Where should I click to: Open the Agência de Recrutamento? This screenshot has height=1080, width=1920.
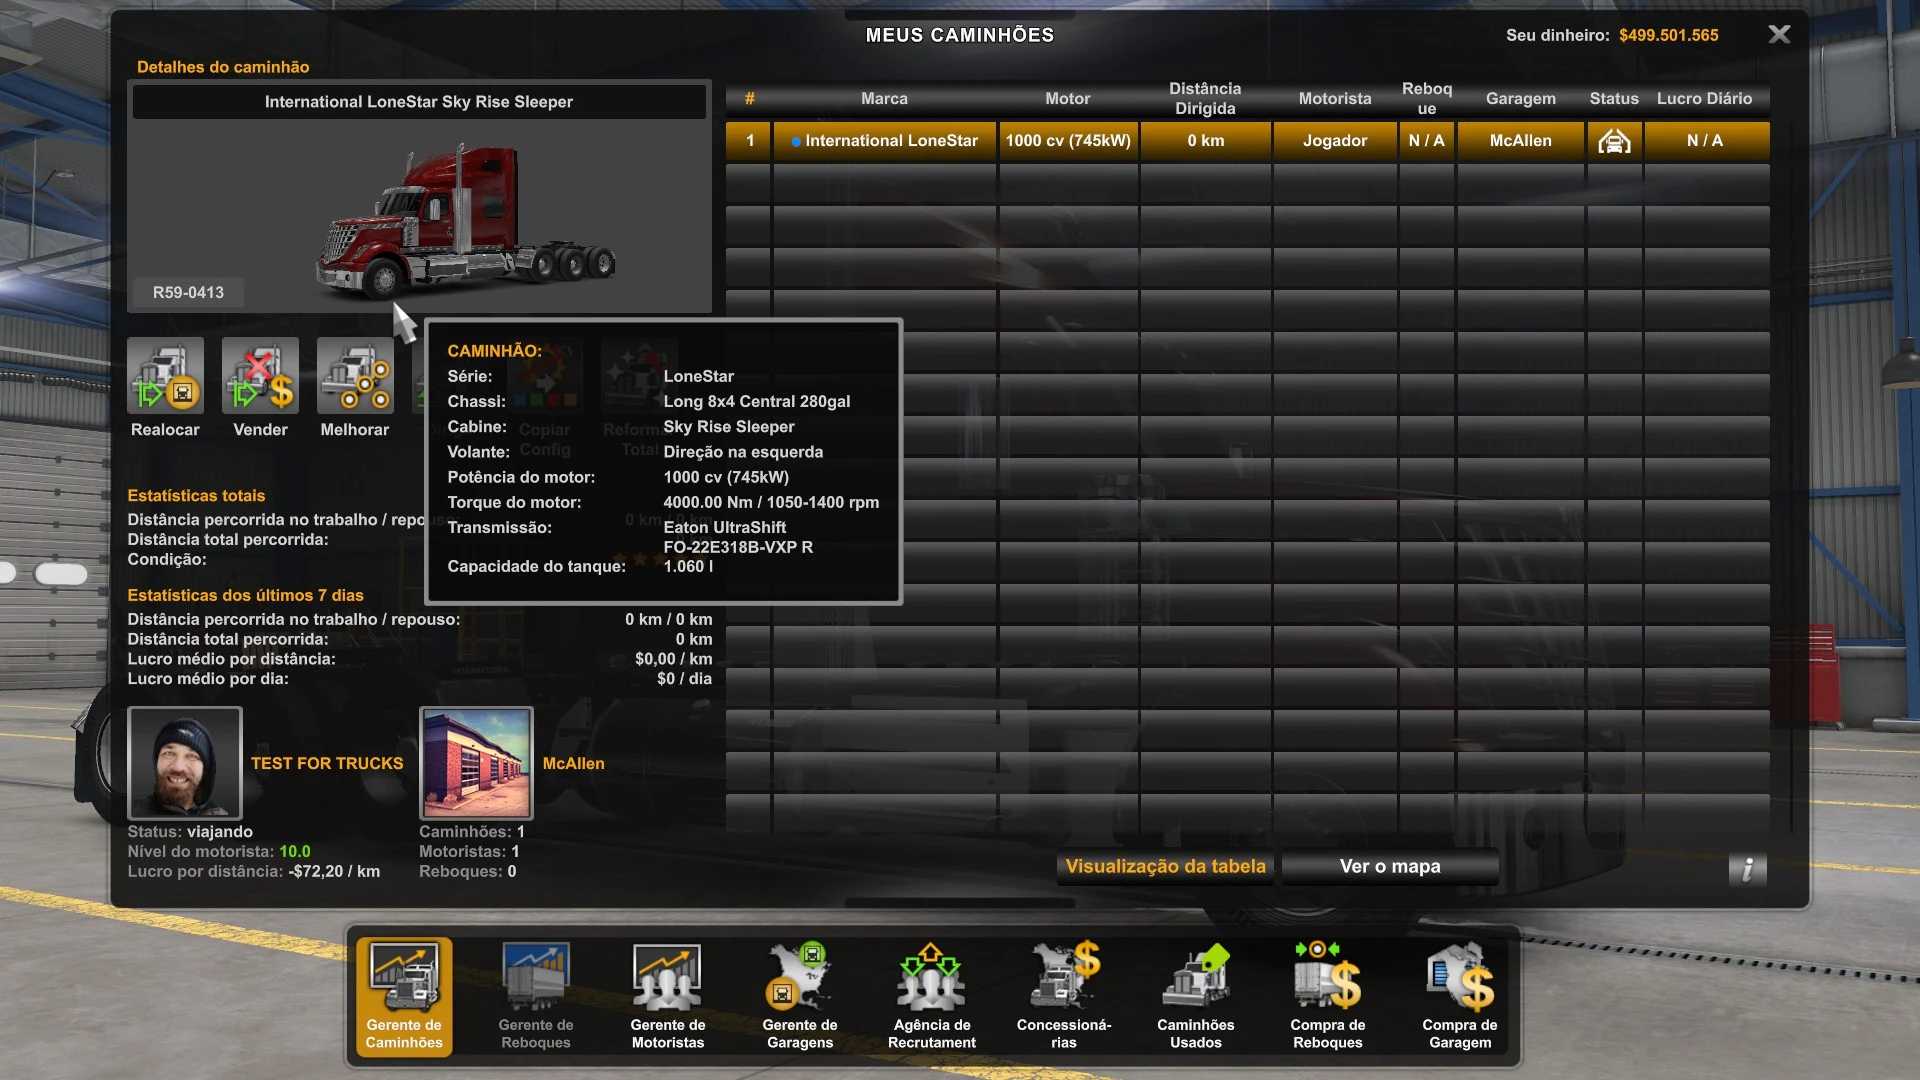[930, 995]
